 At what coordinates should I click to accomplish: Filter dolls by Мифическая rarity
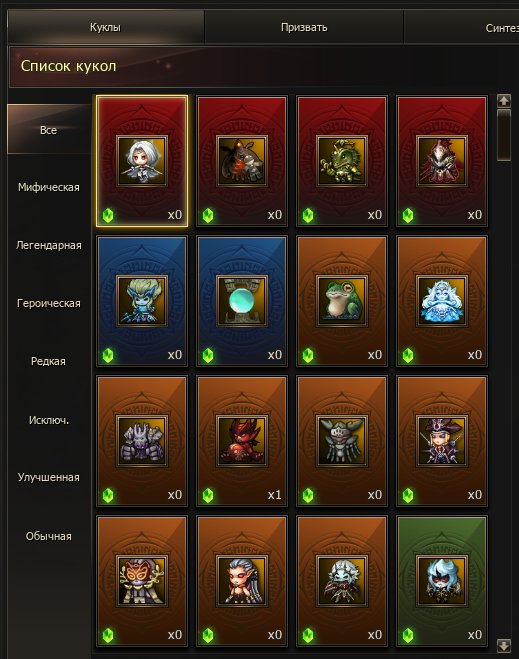tap(49, 187)
